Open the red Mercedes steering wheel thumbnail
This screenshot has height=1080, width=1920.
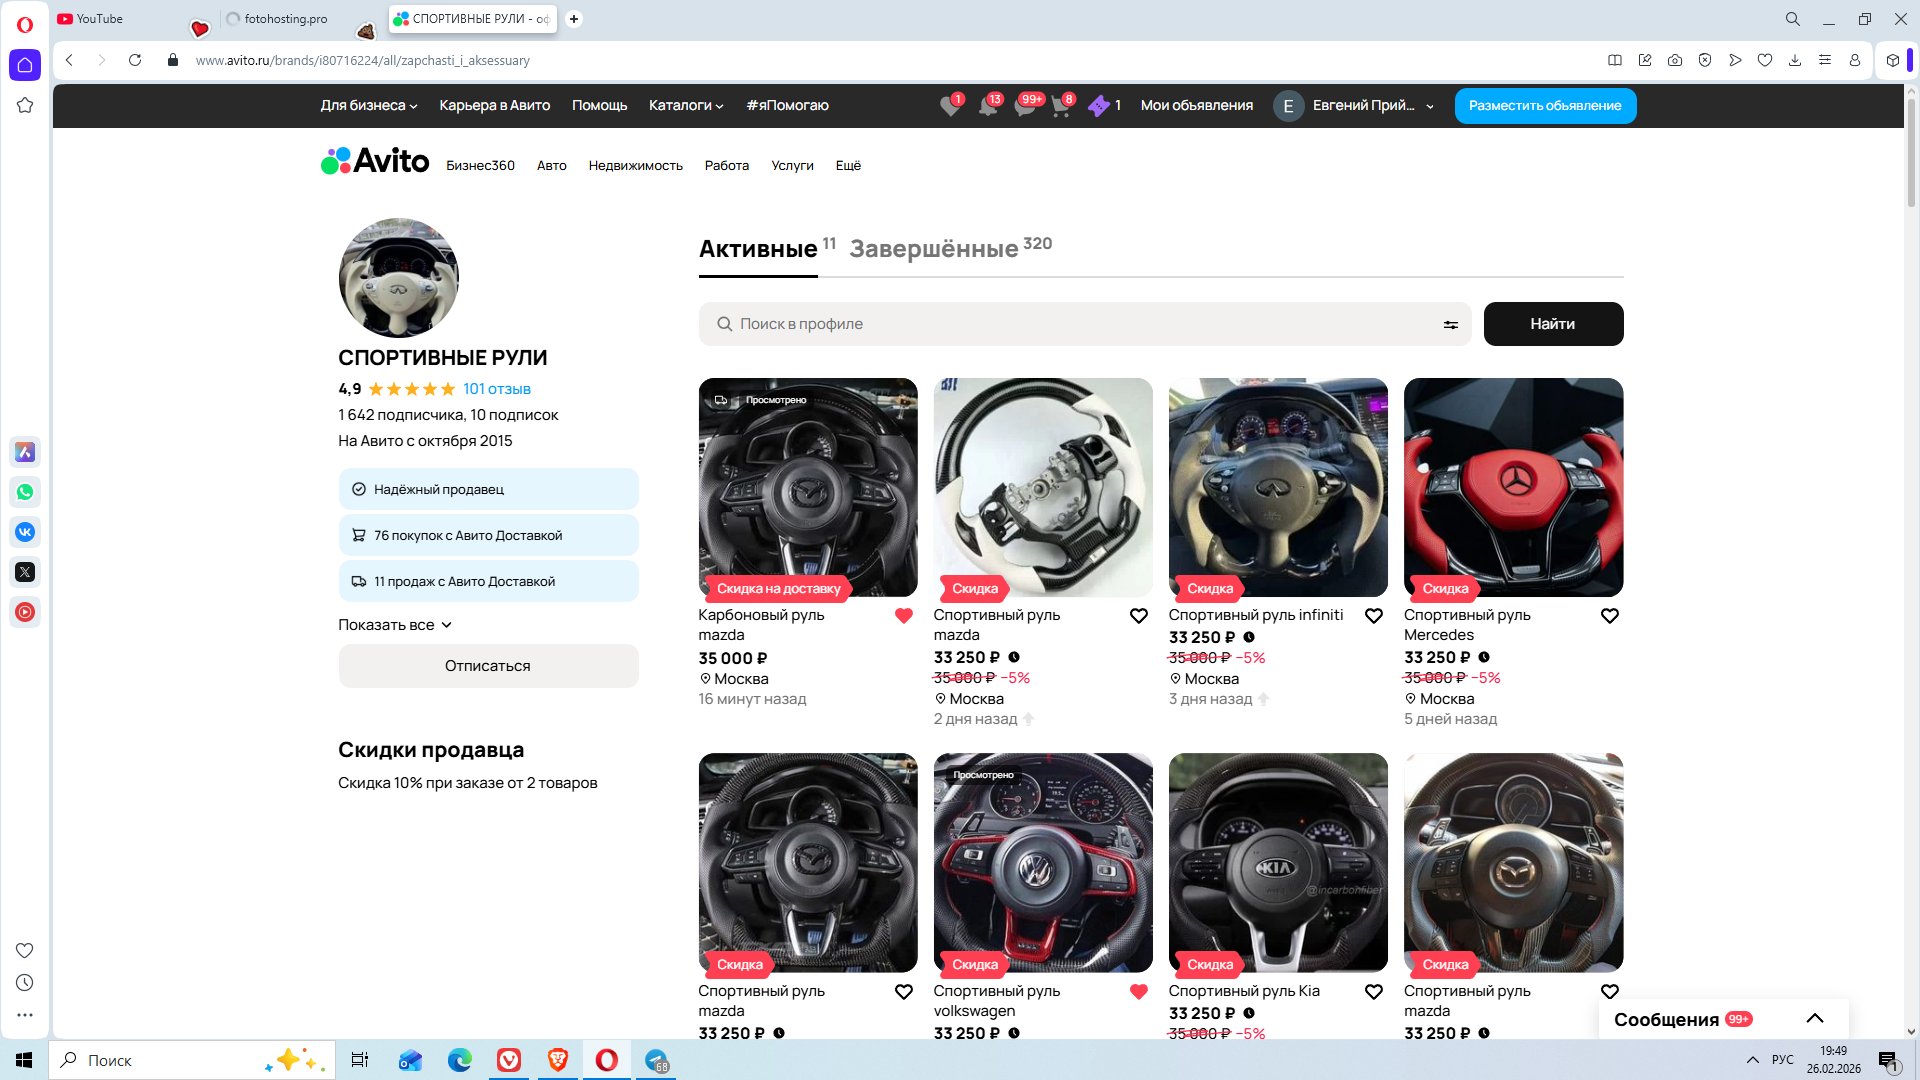point(1513,487)
